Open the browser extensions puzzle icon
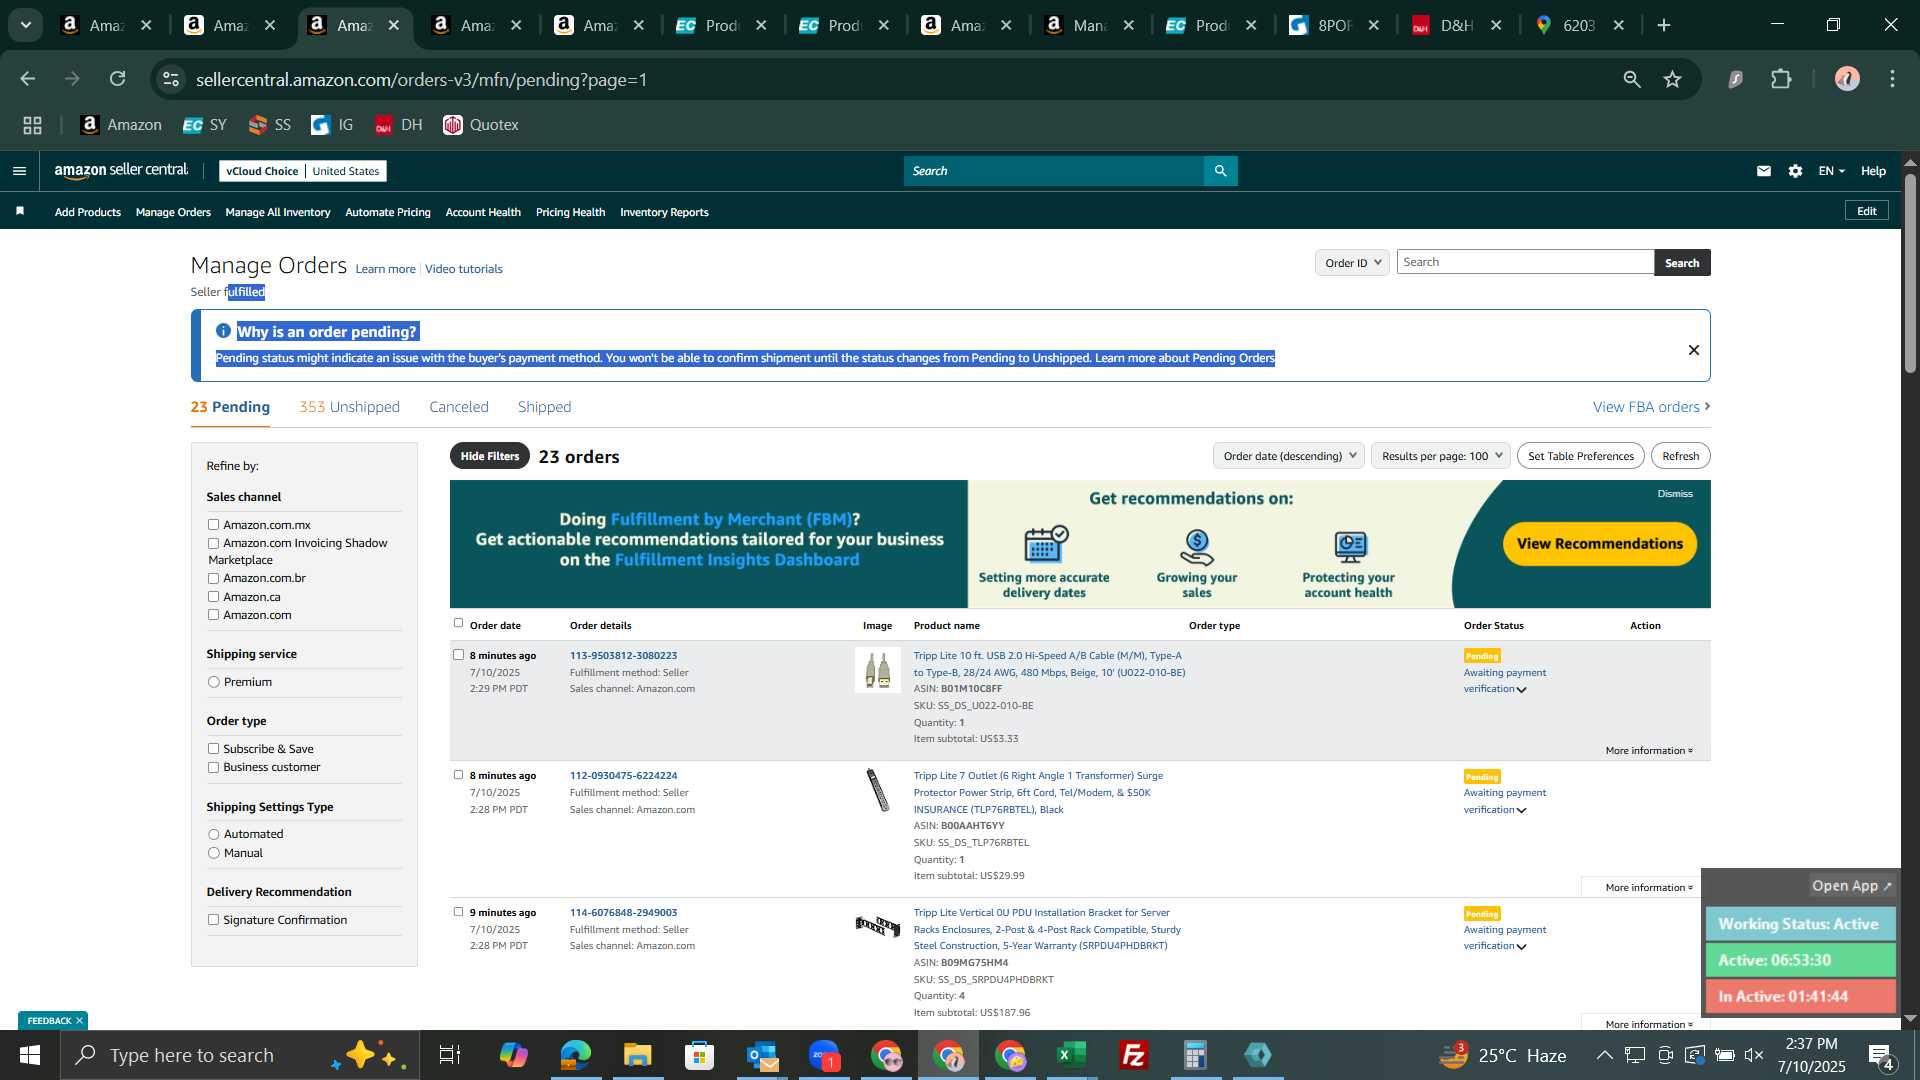Image resolution: width=1920 pixels, height=1080 pixels. pyautogui.click(x=1781, y=79)
